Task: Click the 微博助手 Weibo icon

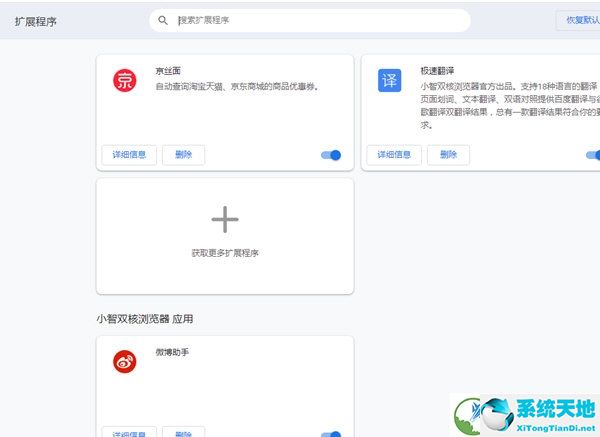Action: [124, 362]
